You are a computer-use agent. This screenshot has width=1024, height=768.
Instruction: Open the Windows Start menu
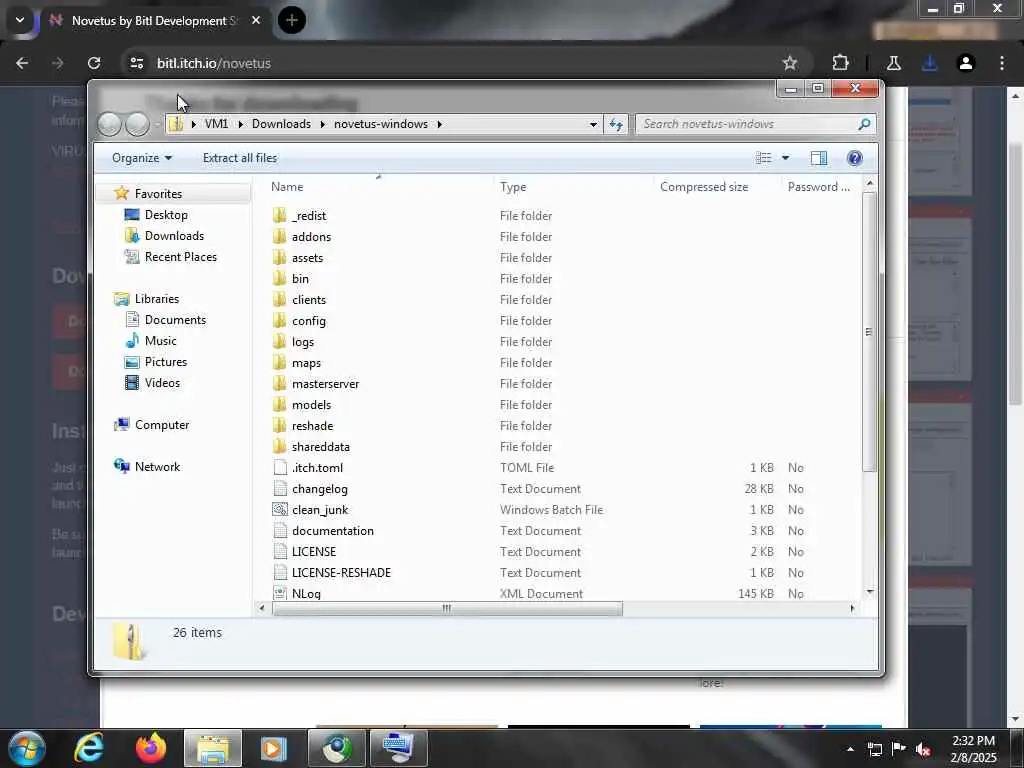tap(27, 748)
